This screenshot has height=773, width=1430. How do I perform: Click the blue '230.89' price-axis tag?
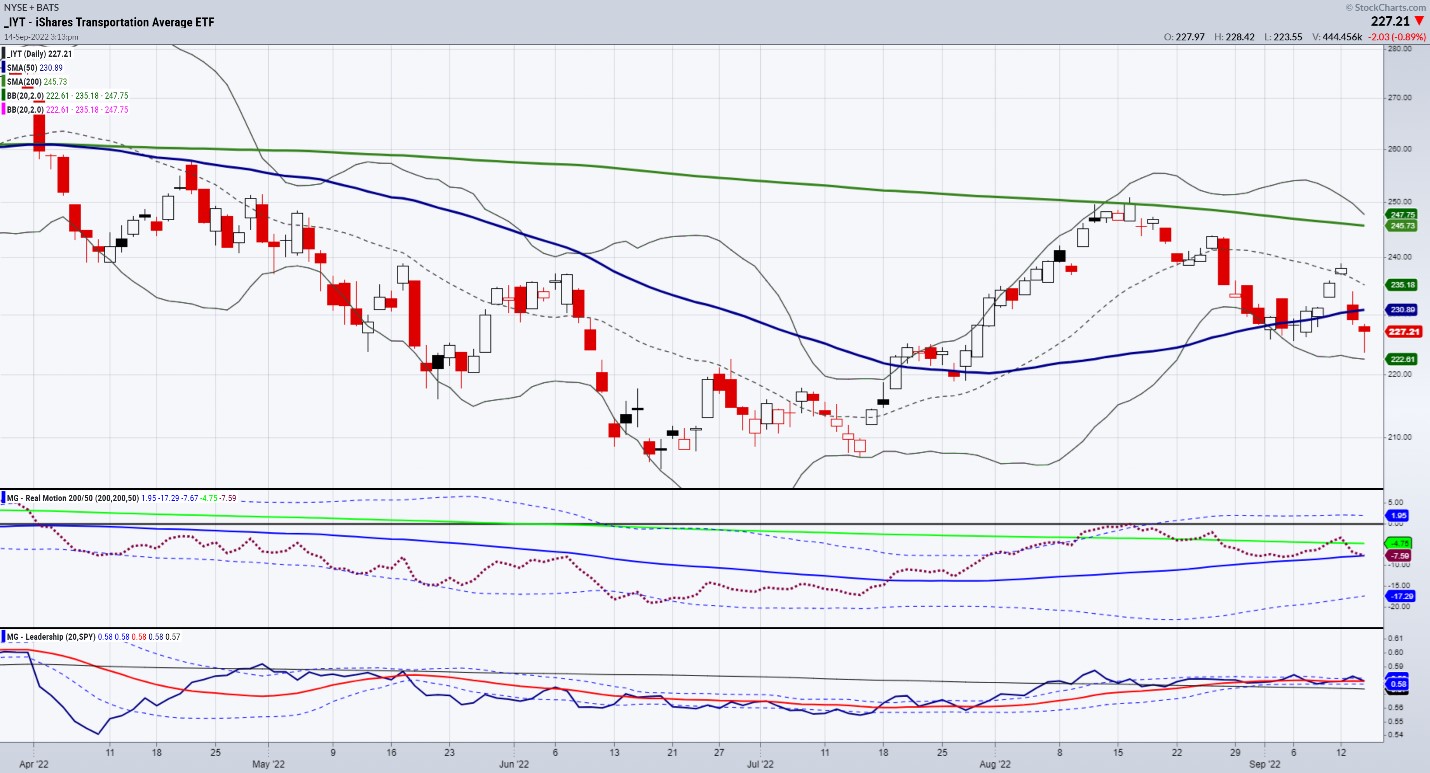(1400, 310)
